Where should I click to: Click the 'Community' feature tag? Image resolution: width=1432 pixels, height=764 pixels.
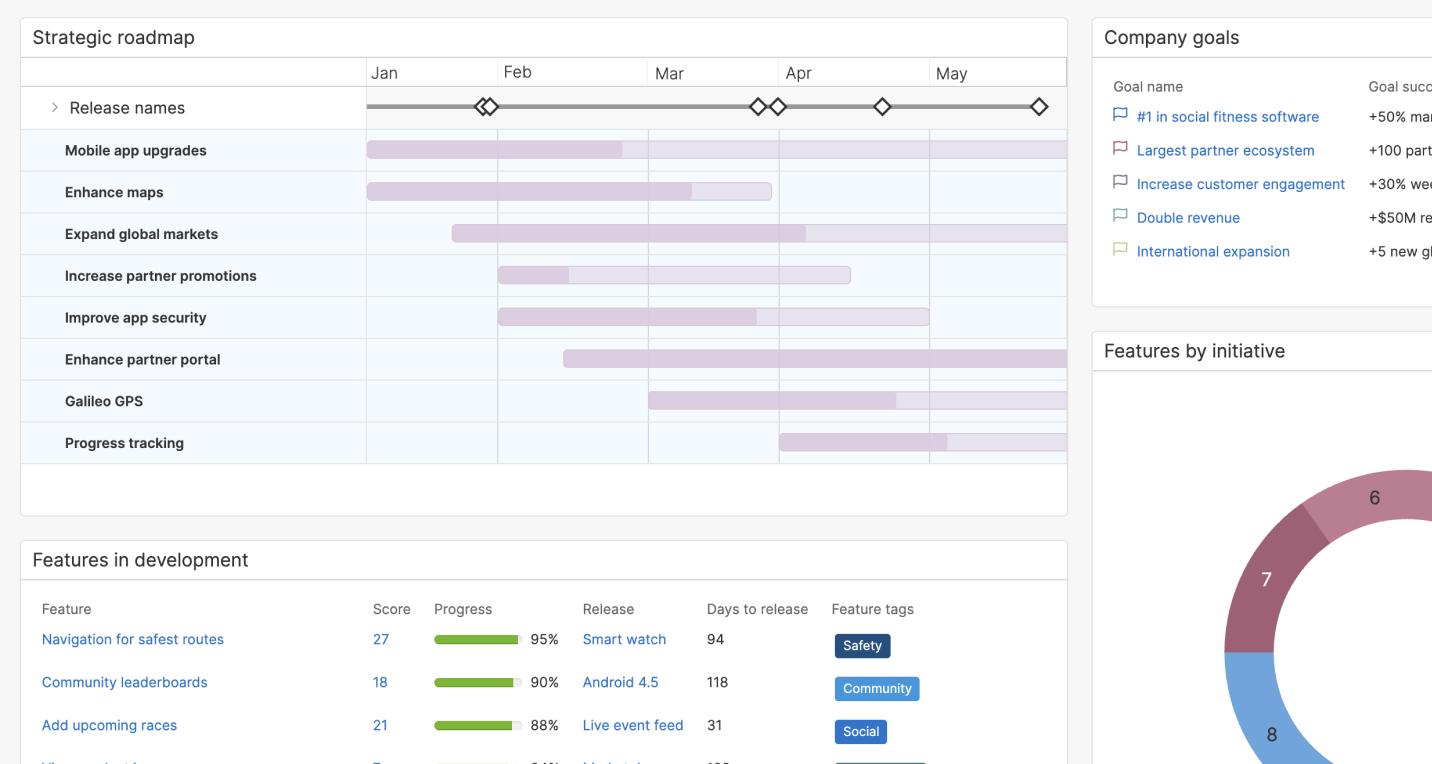tap(876, 688)
